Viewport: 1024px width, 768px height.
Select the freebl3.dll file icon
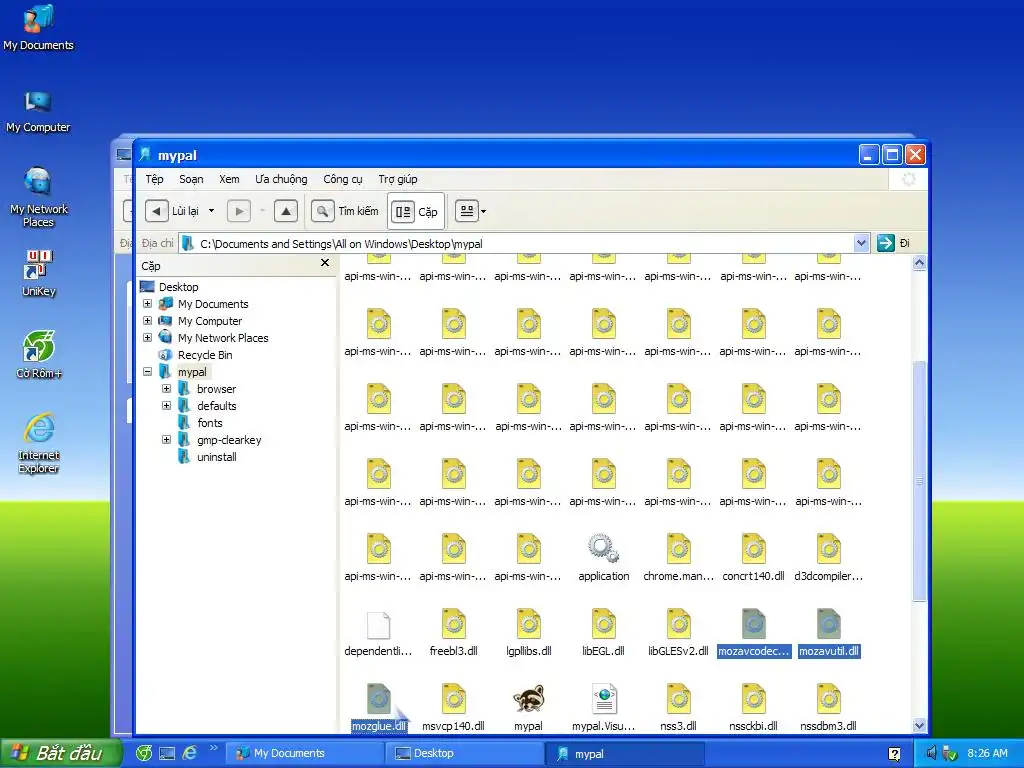pos(454,624)
